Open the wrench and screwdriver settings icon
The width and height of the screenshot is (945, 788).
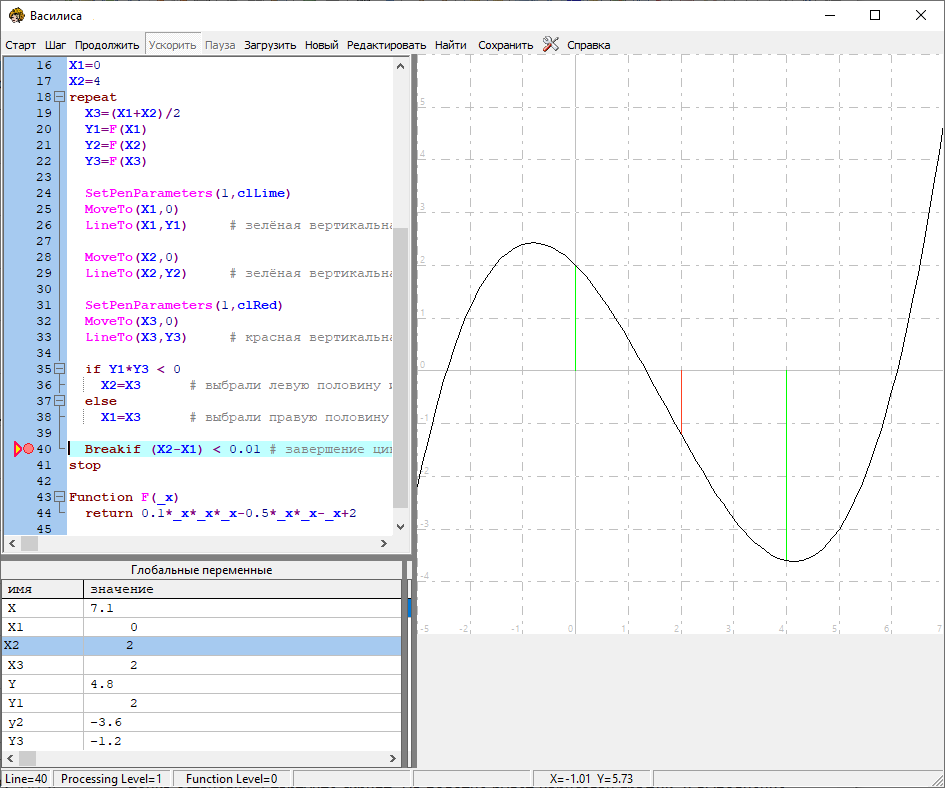551,44
